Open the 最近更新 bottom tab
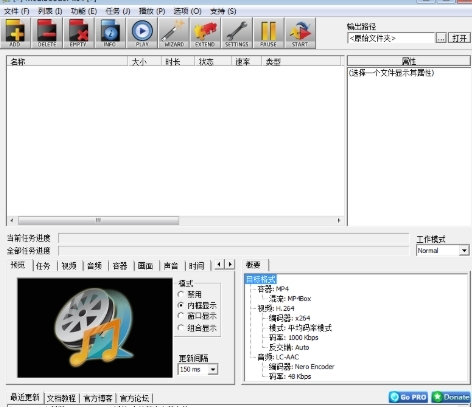472x407 pixels. [25, 397]
